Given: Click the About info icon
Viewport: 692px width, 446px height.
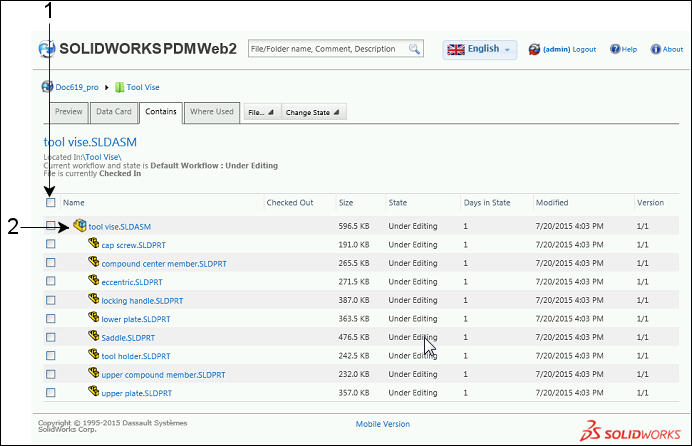Looking at the screenshot, I should [656, 49].
